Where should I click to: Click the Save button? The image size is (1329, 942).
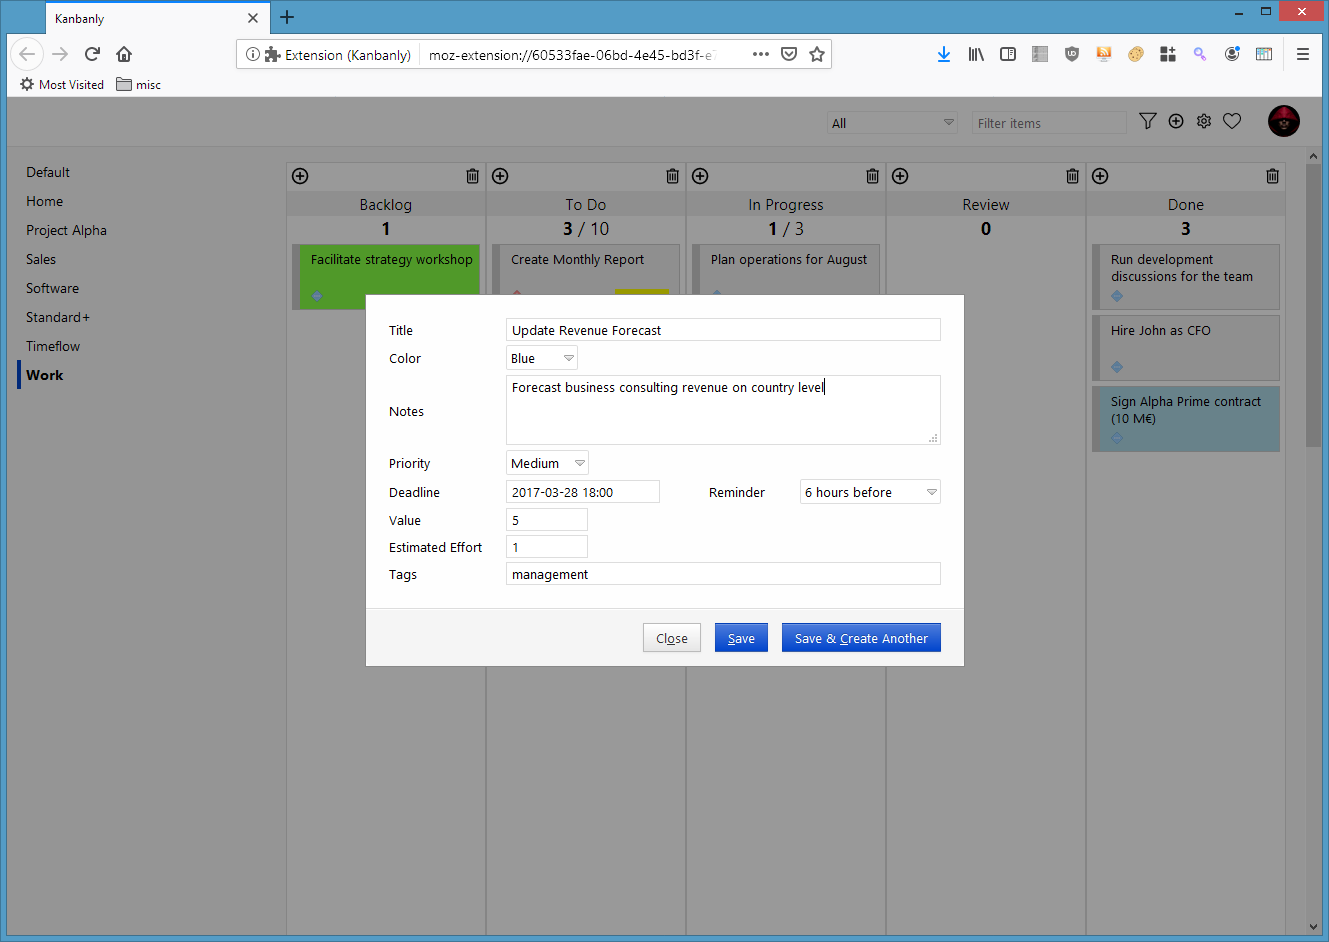[741, 638]
